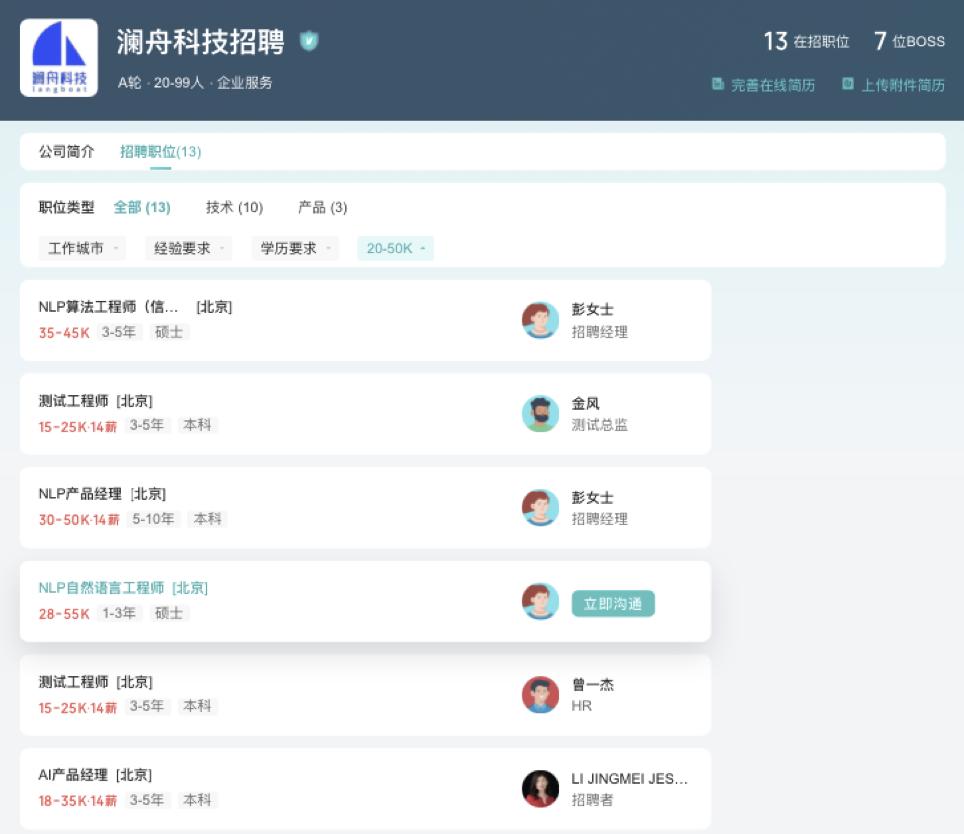Open 测试工程师 listing by 金风
The image size is (964, 834).
(365, 414)
